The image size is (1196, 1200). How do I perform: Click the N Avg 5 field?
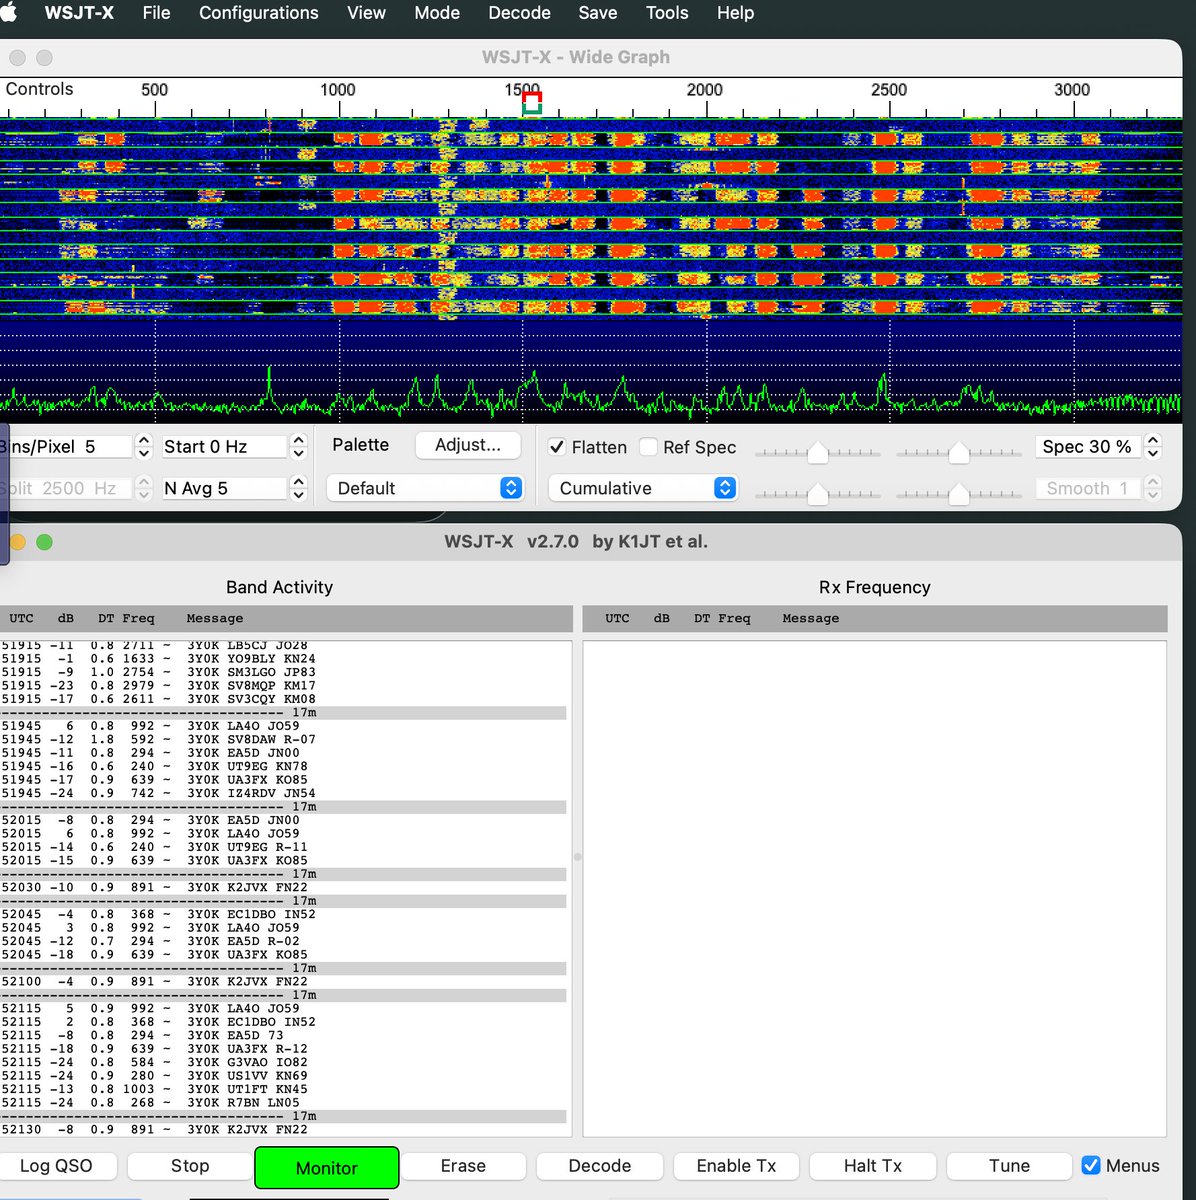tap(224, 488)
